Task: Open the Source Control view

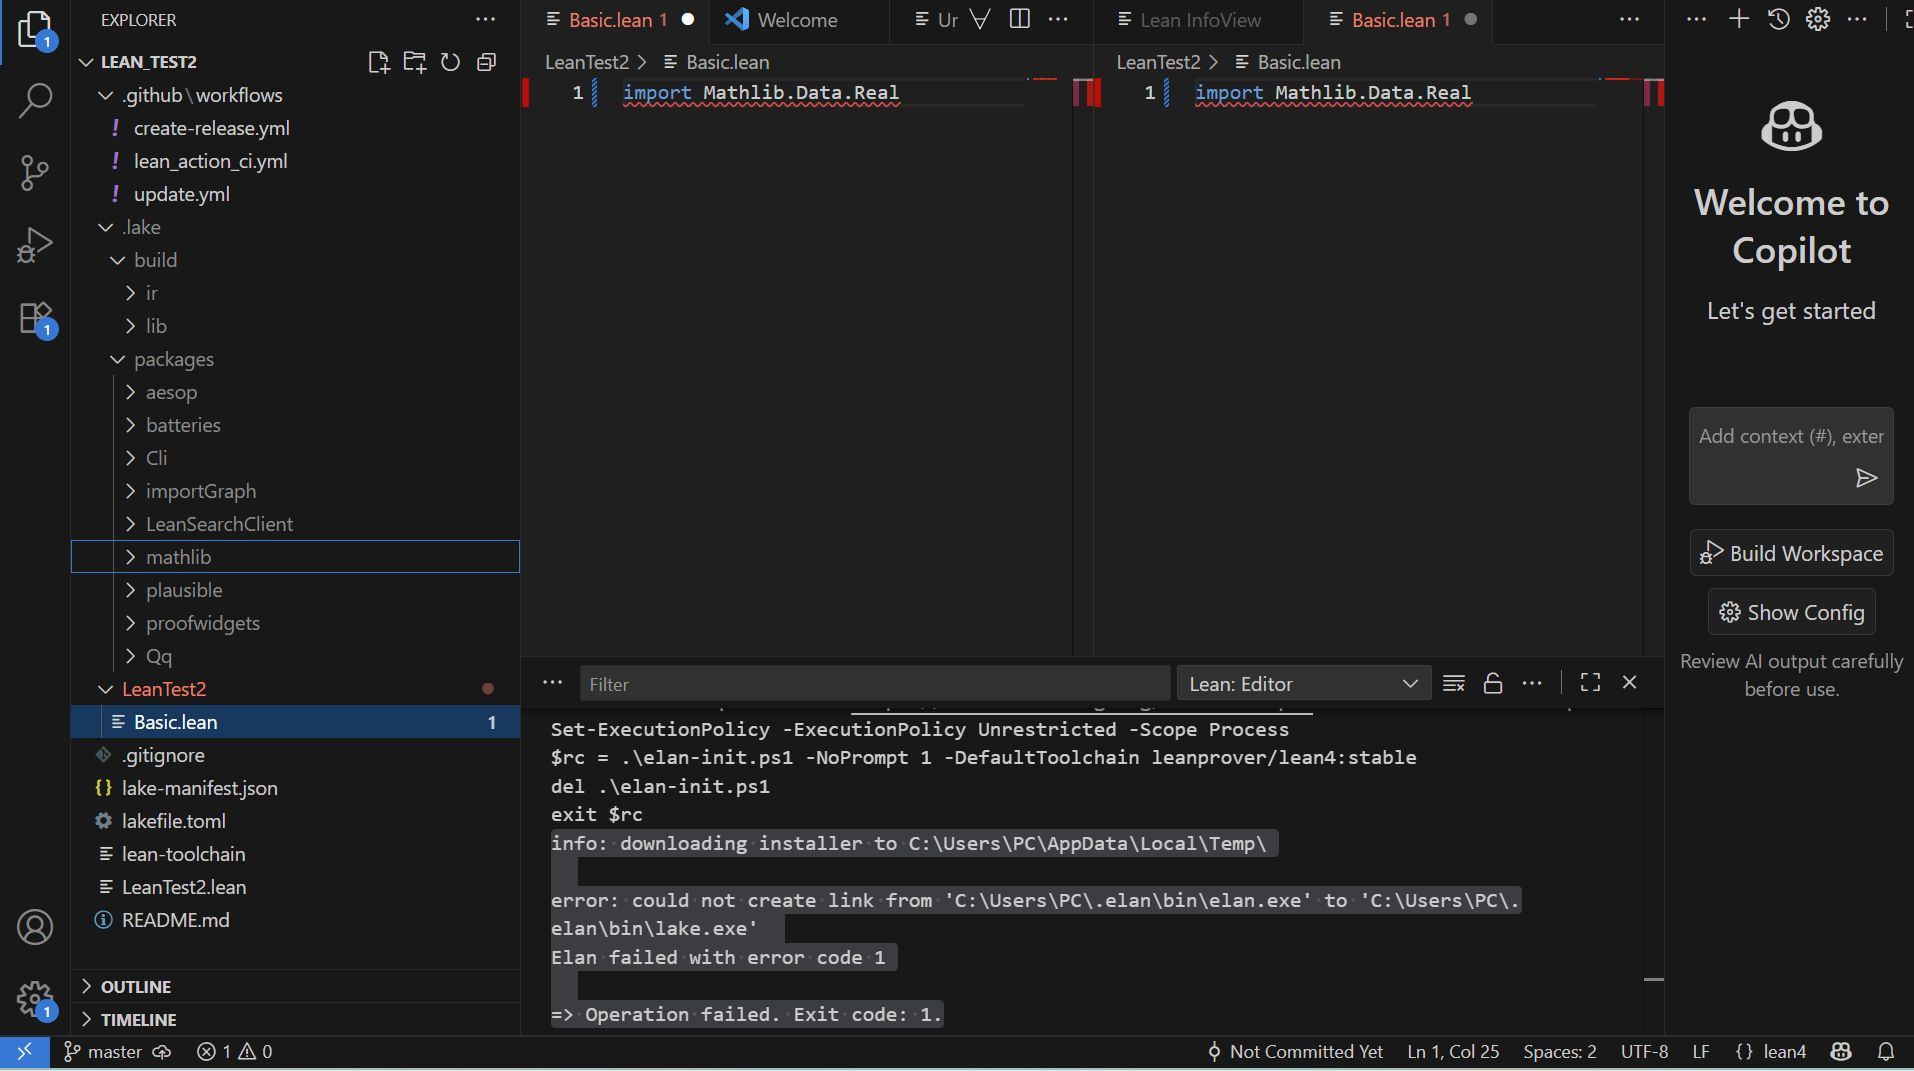Action: (35, 172)
